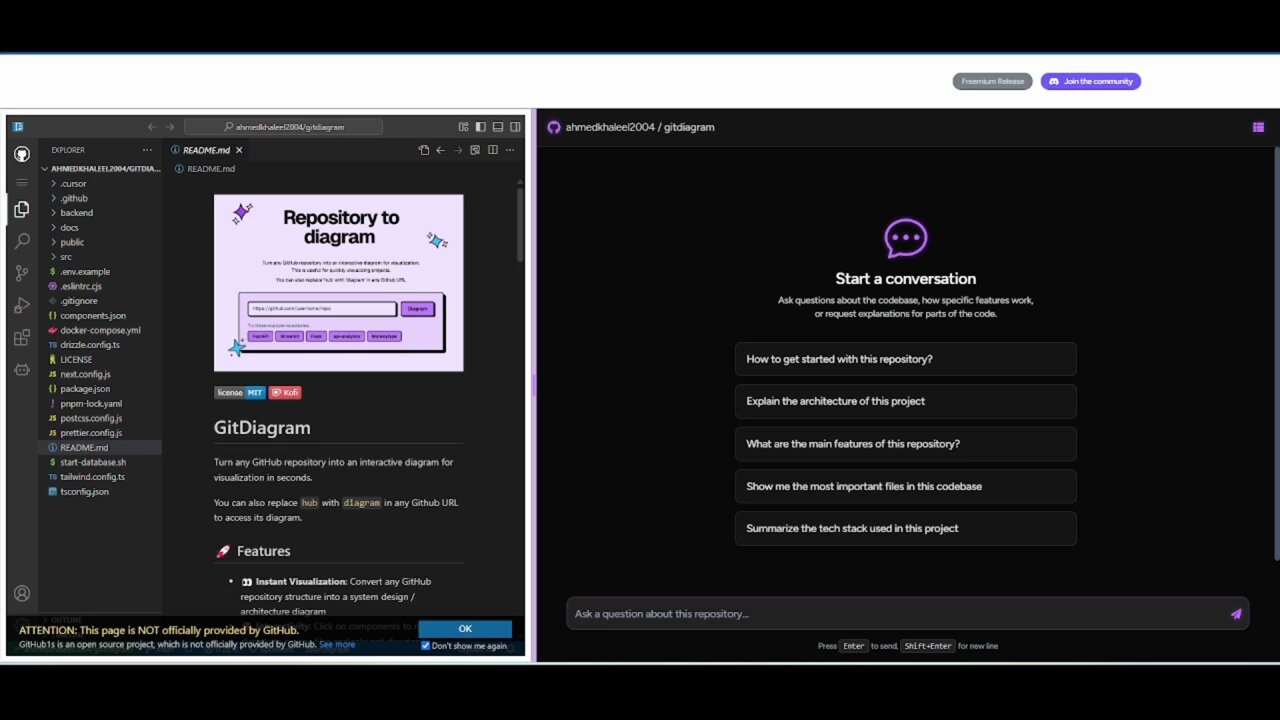Navigate back using the editor toolbar arrow
Screen dimensions: 1280x720
click(440, 150)
